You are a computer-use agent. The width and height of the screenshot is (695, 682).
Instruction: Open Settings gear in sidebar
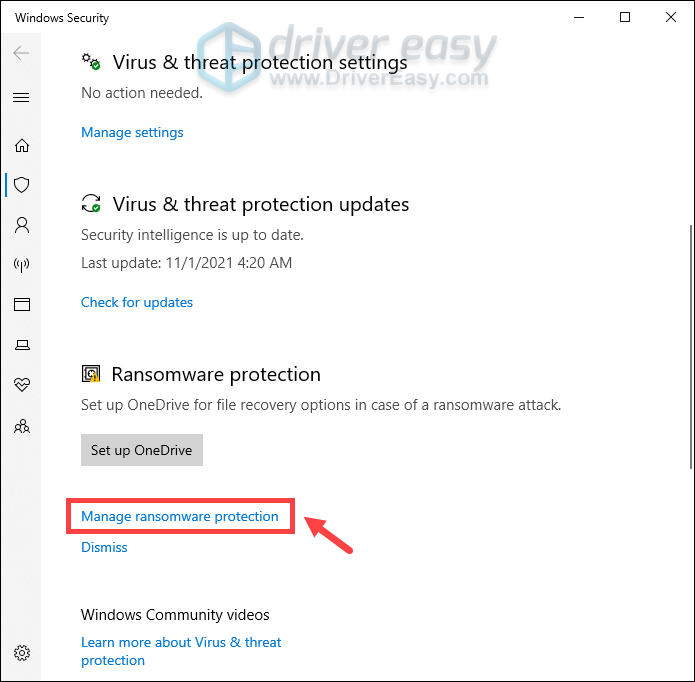pyautogui.click(x=22, y=653)
